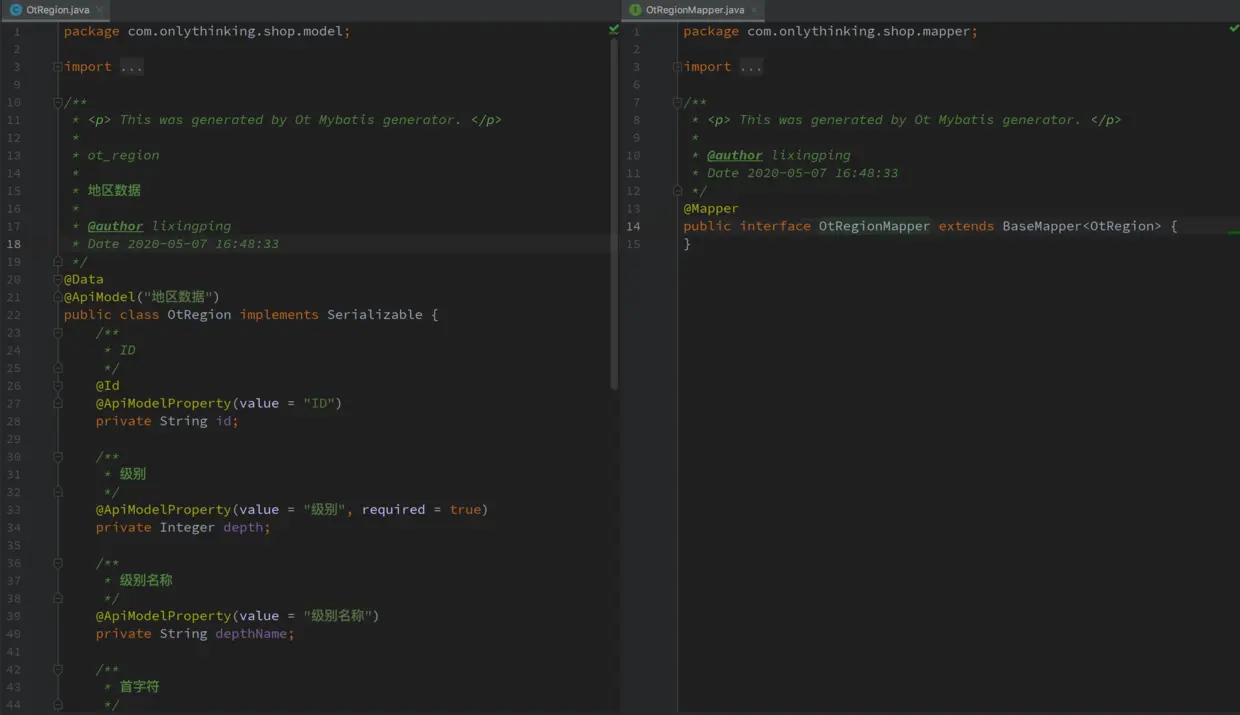
Task: Click 'private Integer depth;'
Action: [183, 527]
